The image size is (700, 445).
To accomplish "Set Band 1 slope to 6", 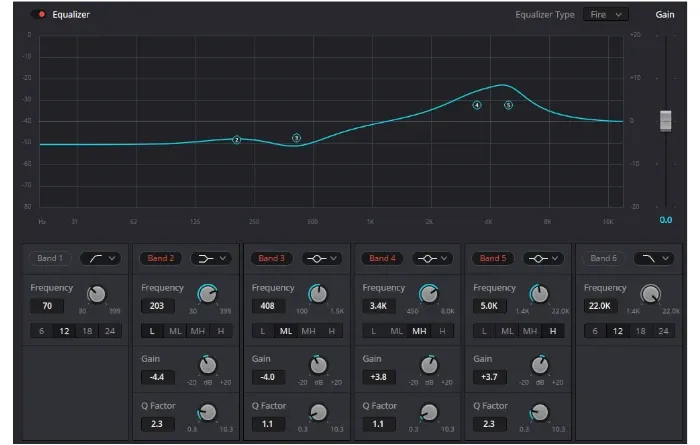I will [42, 331].
